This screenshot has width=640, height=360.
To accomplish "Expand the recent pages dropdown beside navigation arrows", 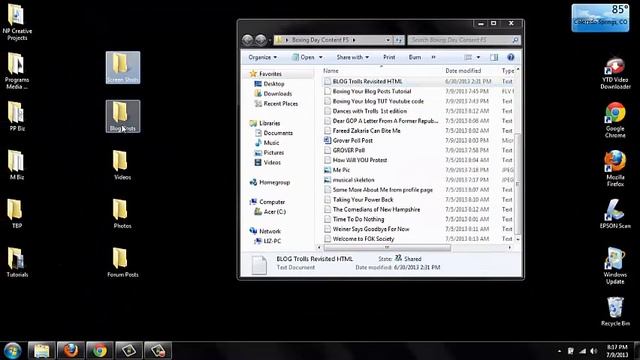I will click(x=270, y=40).
